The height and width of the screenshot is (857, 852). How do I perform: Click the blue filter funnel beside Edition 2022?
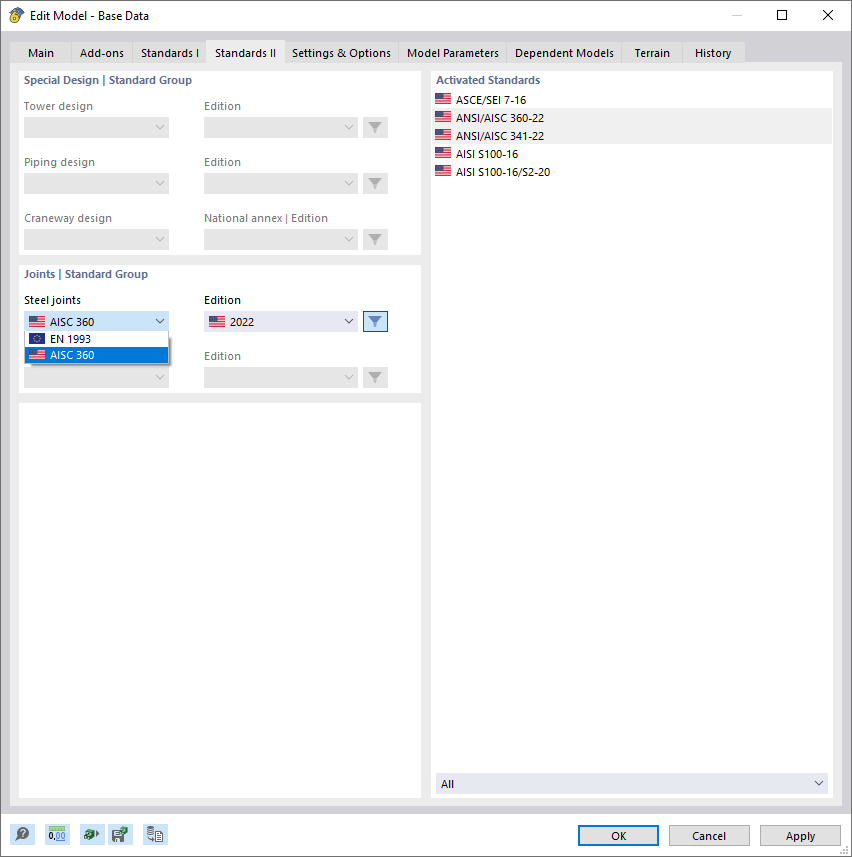tap(375, 321)
